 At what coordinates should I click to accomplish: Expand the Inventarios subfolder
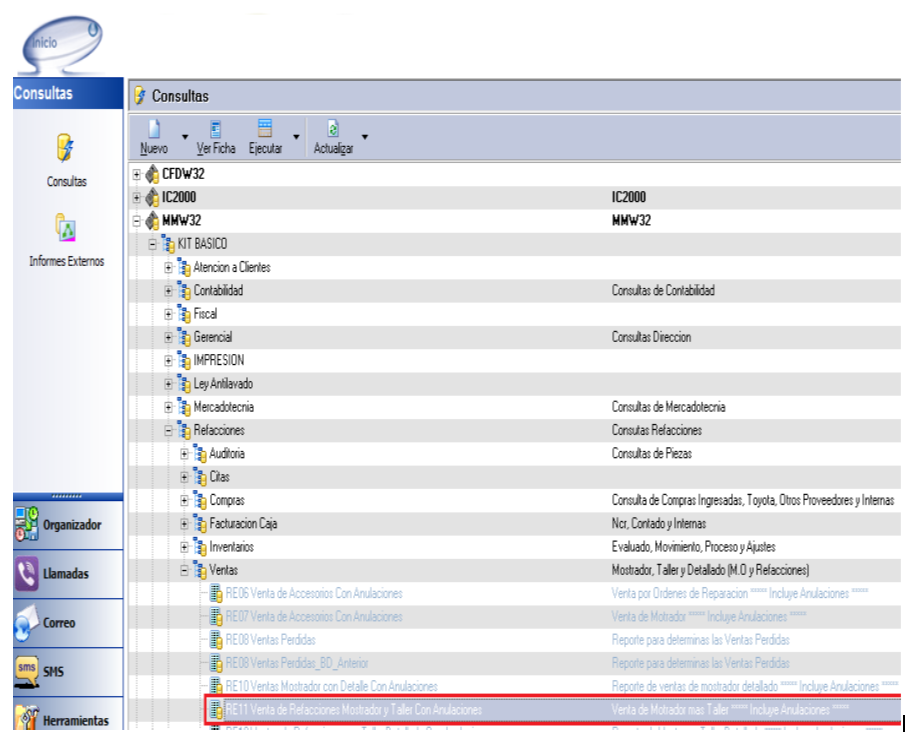184,547
